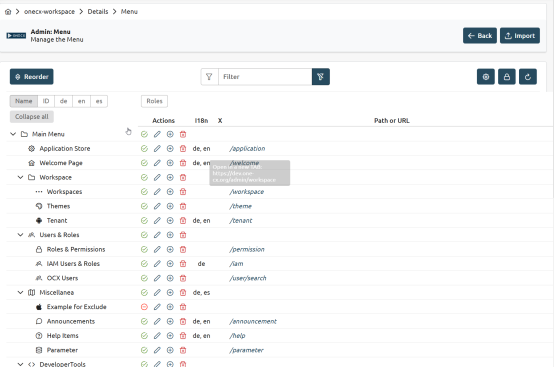Click the circle-dot toolbar button

tap(486, 77)
